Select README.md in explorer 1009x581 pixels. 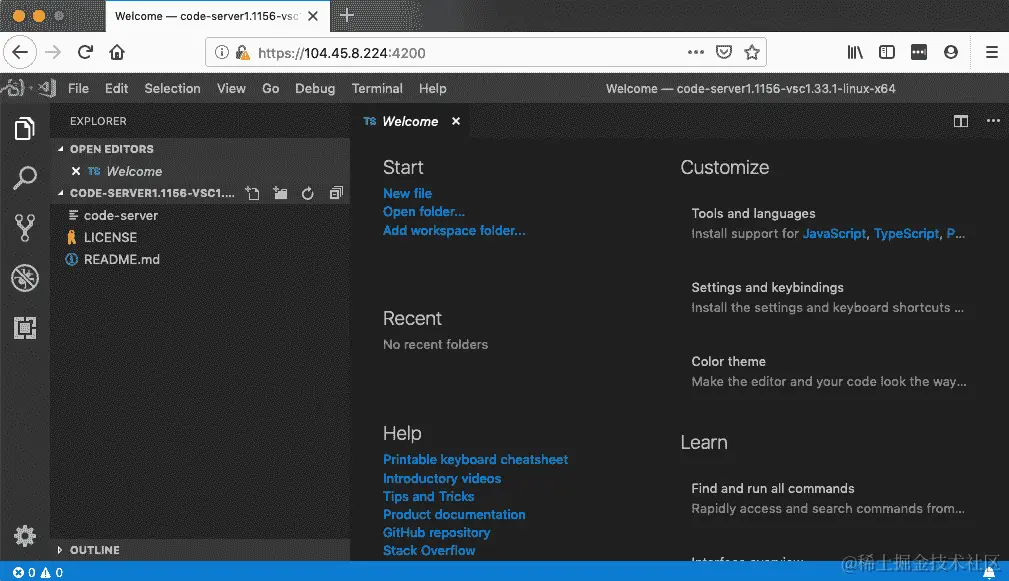tap(199, 259)
